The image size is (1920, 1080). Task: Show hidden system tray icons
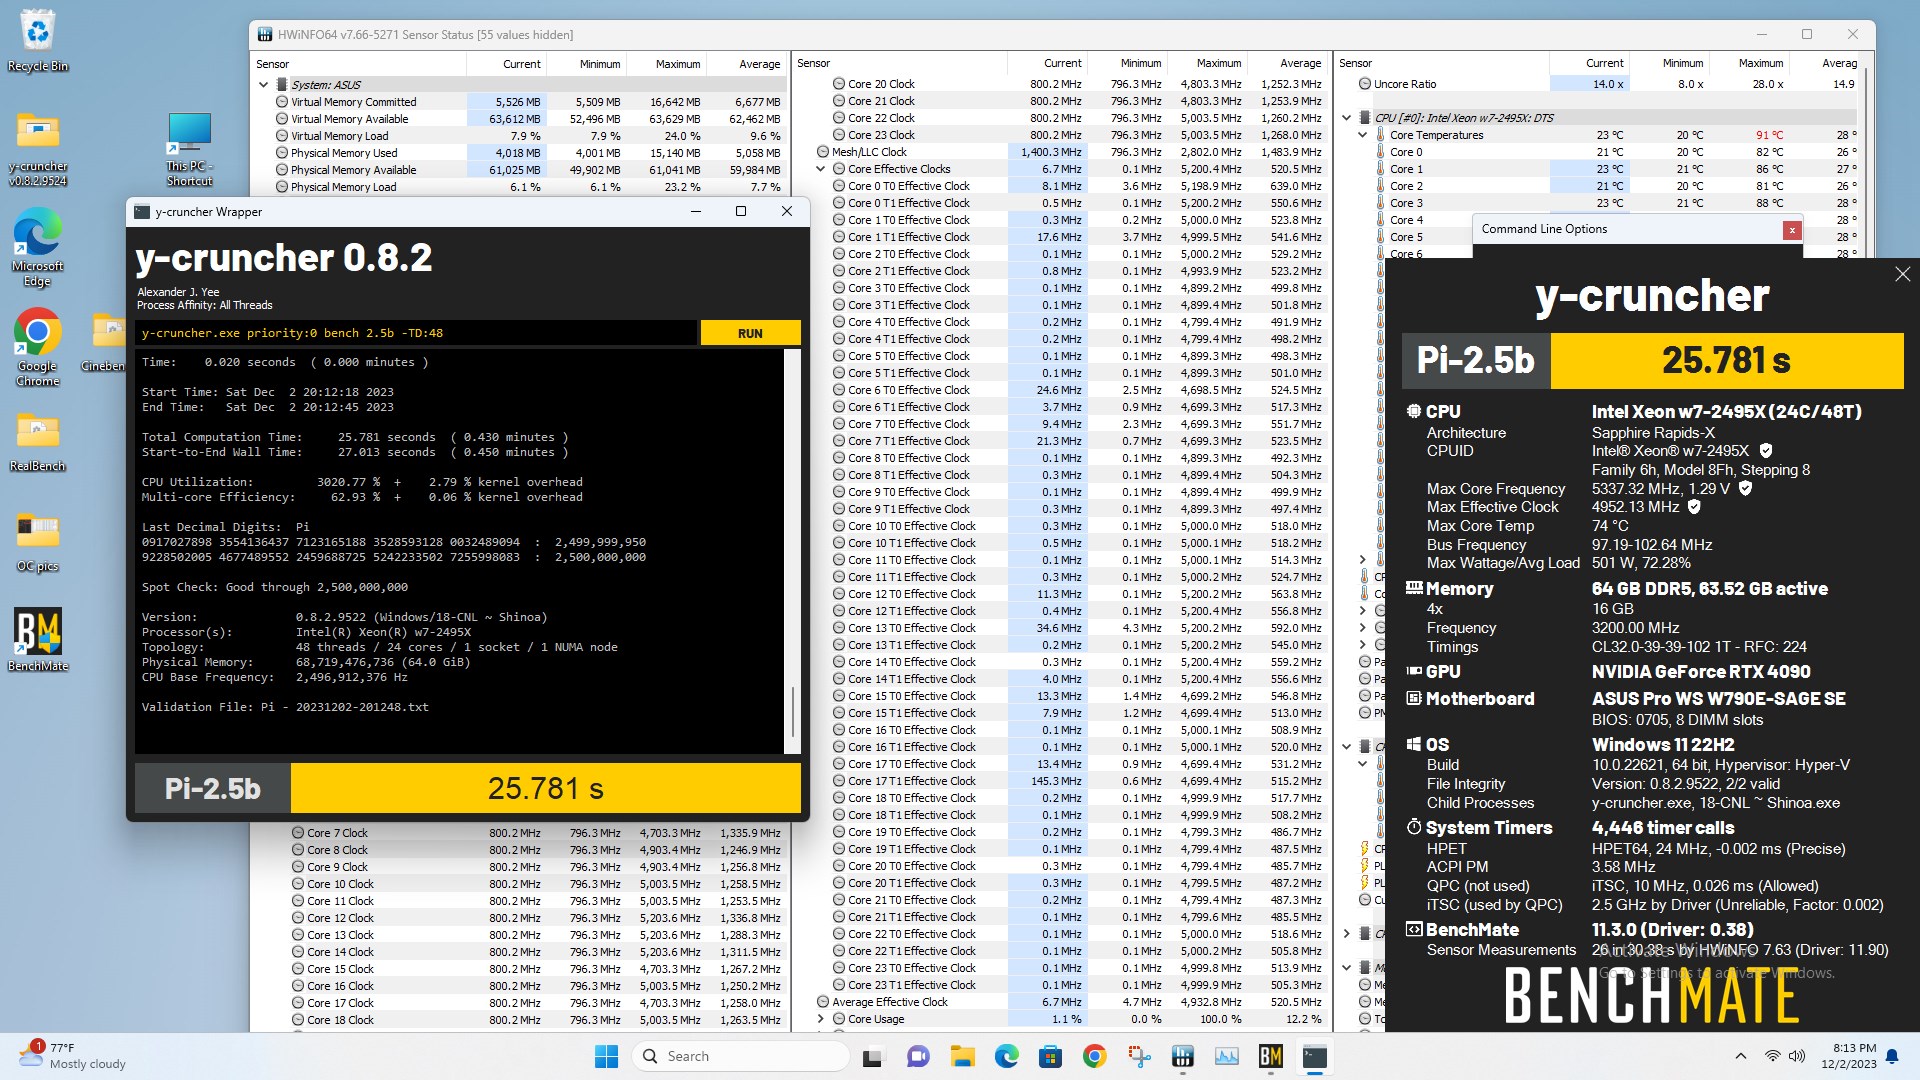pos(1741,1056)
